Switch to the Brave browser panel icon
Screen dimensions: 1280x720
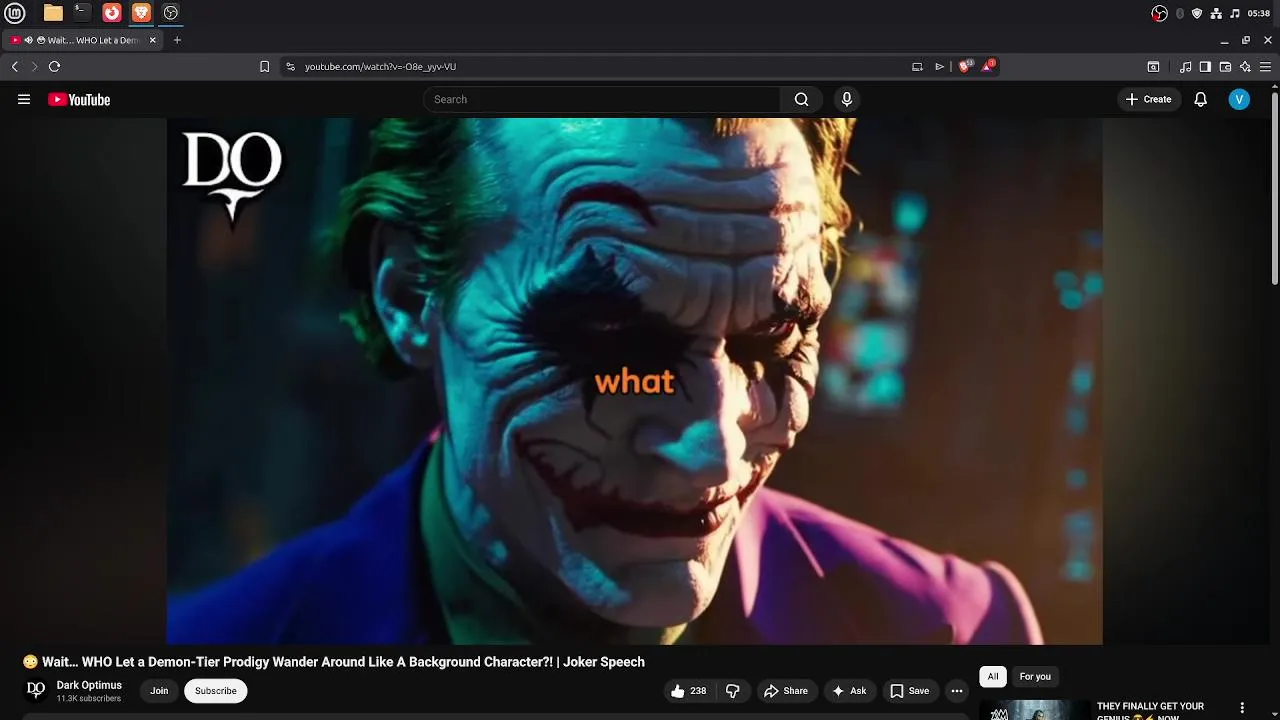coord(141,13)
